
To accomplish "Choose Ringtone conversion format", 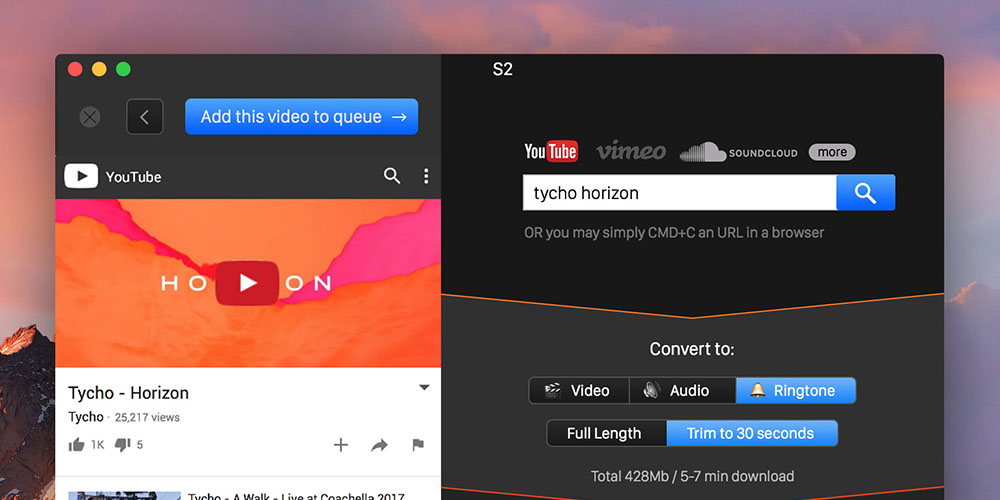I will coord(796,390).
